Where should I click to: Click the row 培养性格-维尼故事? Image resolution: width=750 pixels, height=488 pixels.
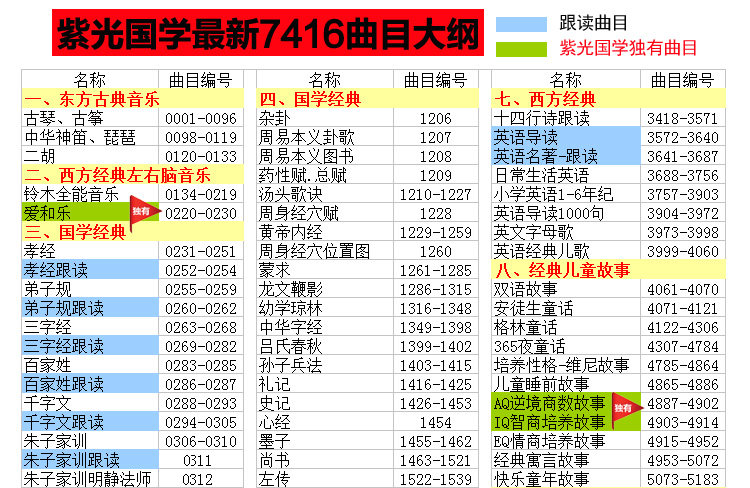(608, 365)
